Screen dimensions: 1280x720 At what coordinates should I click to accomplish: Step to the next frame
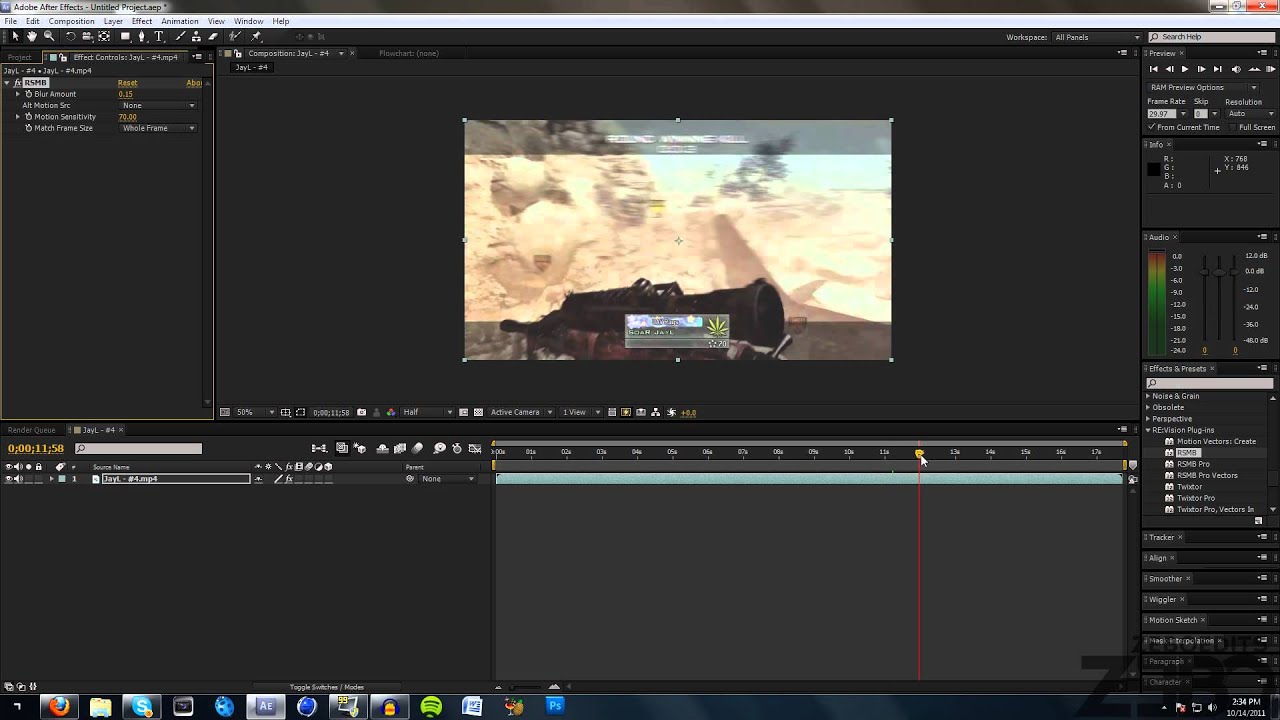click(x=1201, y=69)
